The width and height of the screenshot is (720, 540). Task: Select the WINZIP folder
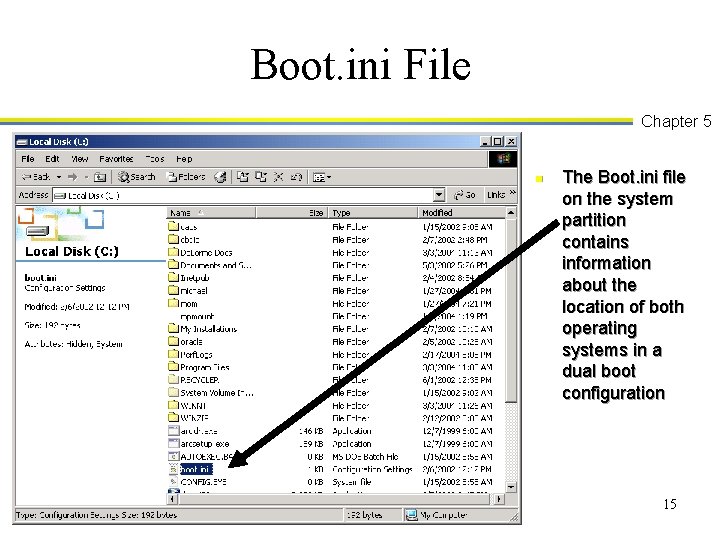coord(188,418)
